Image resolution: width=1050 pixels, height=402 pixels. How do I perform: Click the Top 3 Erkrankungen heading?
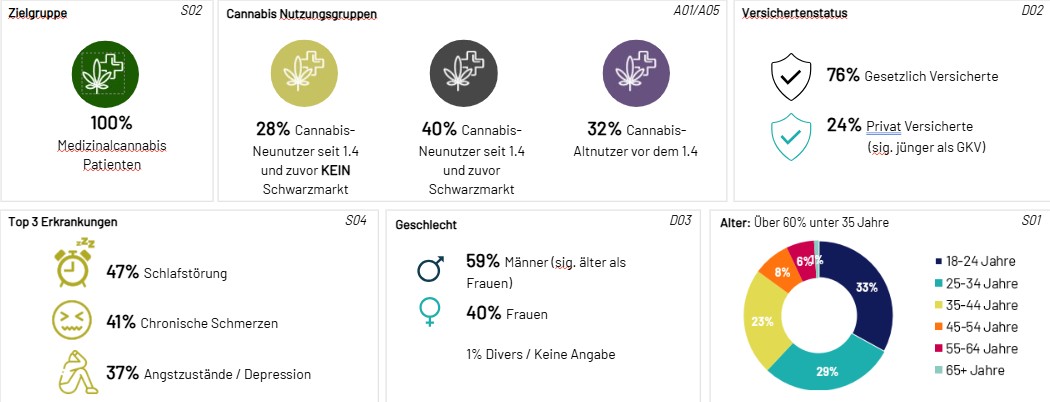tap(63, 222)
